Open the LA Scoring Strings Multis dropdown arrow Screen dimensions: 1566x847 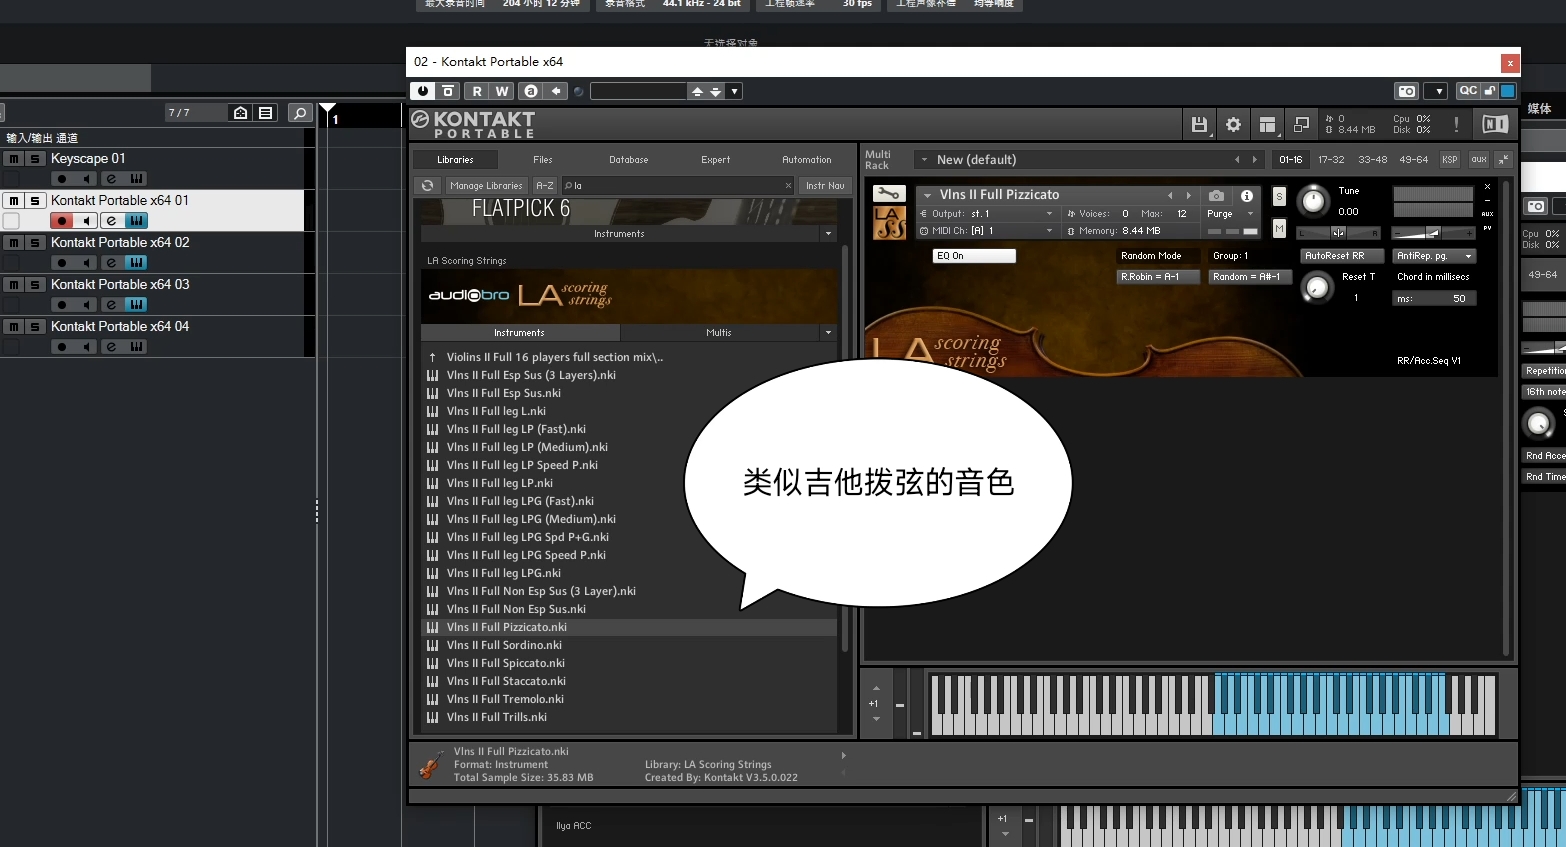(827, 332)
